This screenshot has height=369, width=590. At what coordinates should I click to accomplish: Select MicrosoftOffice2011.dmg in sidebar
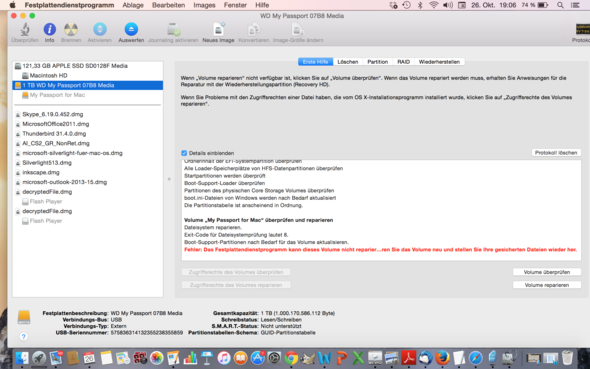[88, 124]
